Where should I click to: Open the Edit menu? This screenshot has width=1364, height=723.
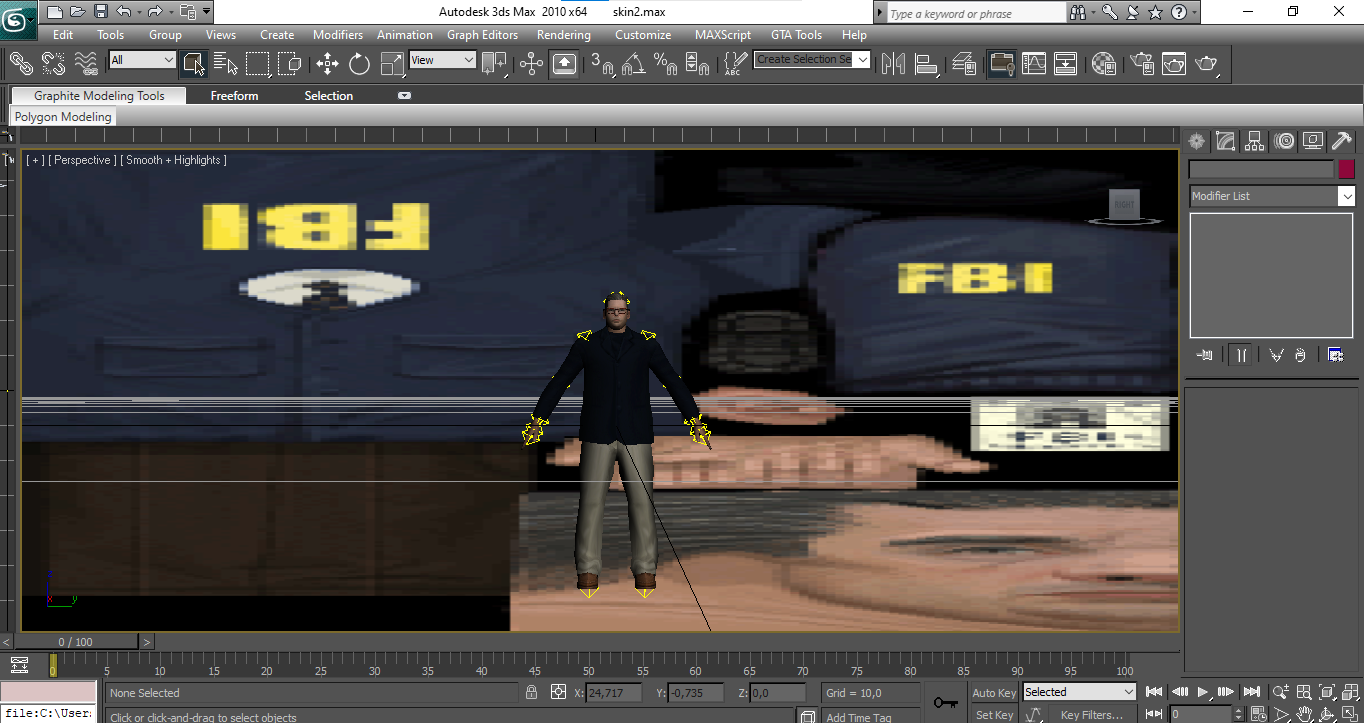(63, 35)
